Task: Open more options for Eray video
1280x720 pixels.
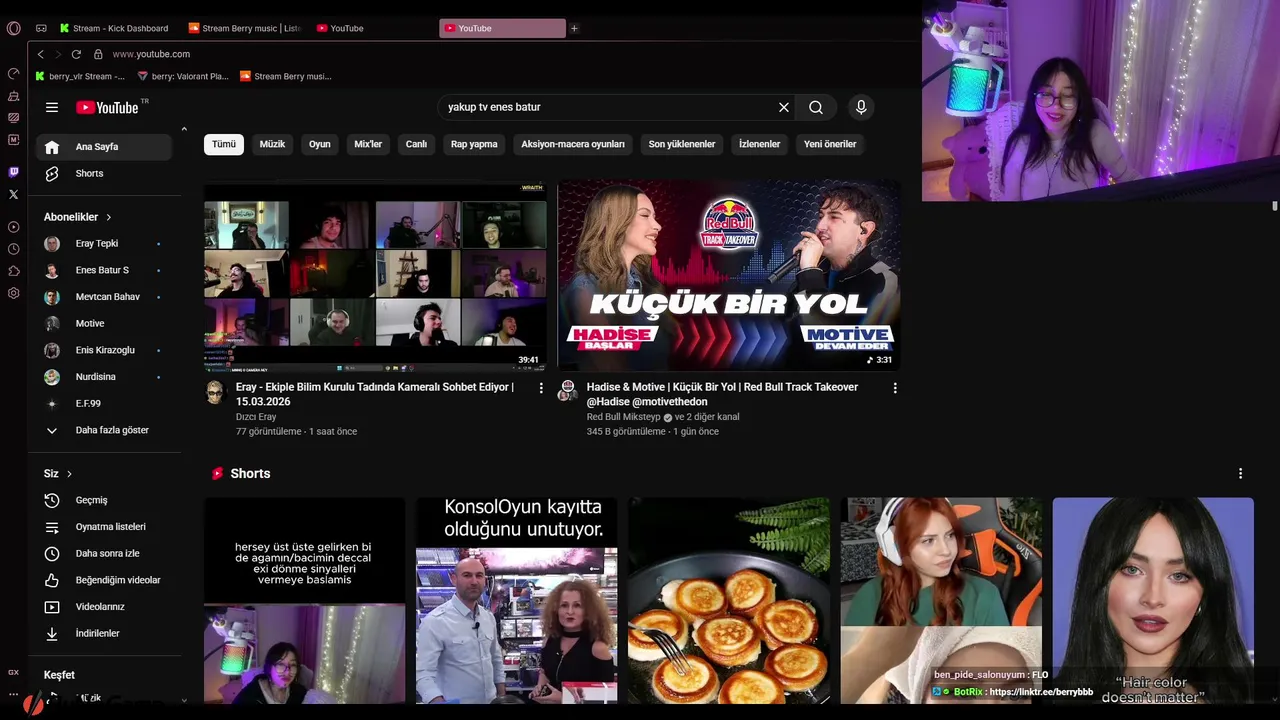Action: tap(541, 388)
